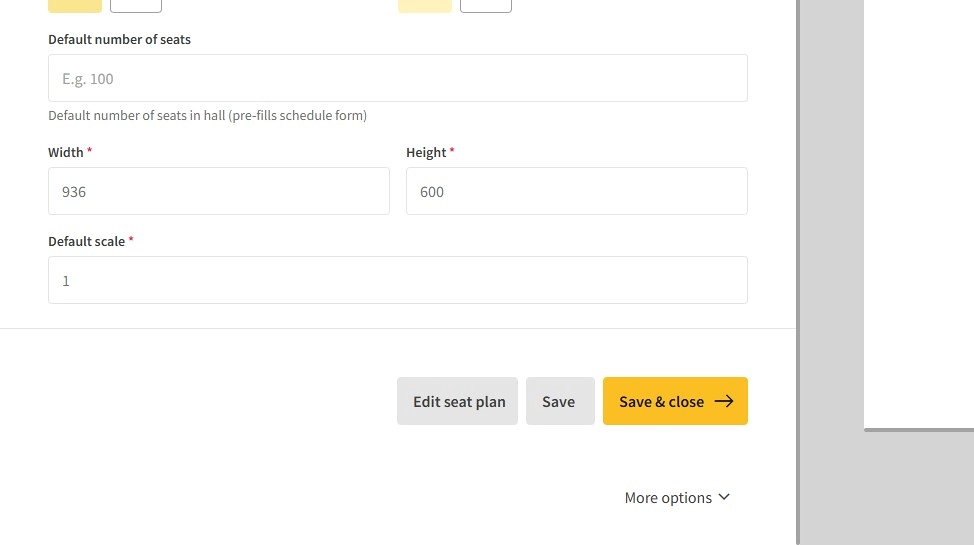Click the seats helper text about schedule form
This screenshot has height=545, width=974.
tap(207, 116)
